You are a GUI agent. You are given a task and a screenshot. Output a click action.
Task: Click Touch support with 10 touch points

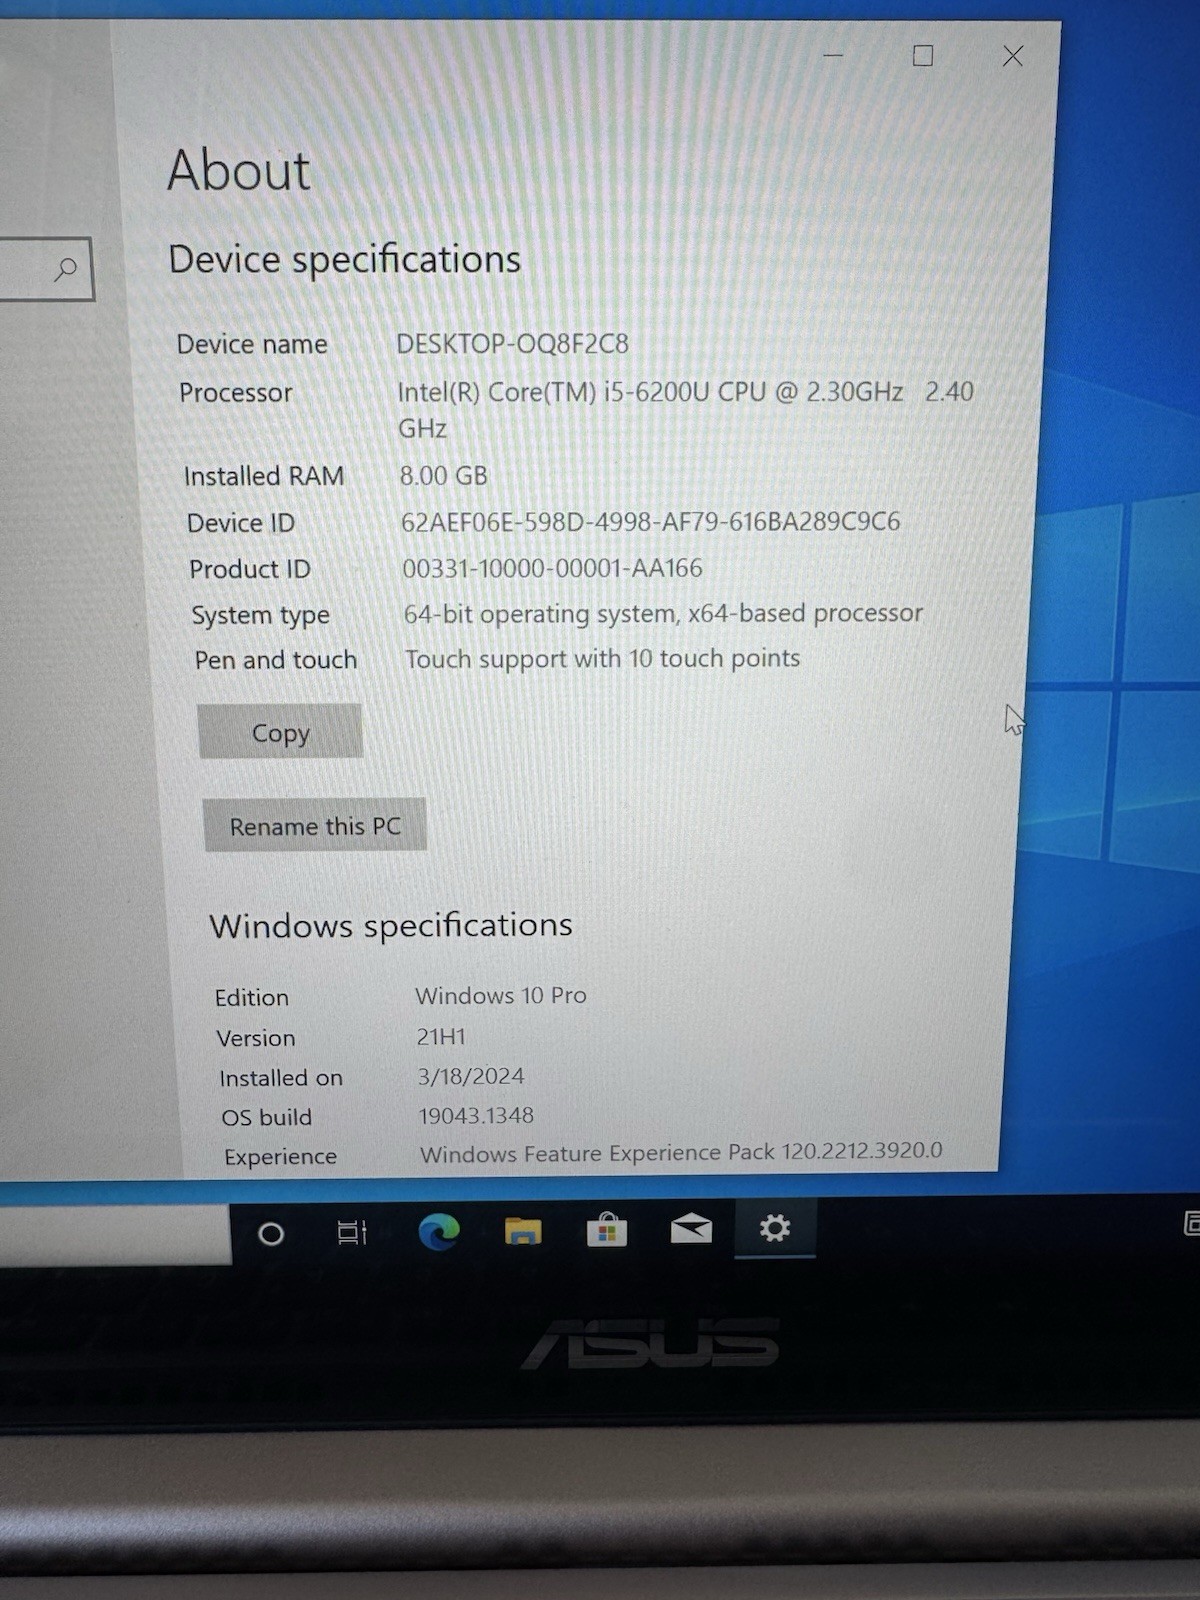click(x=602, y=659)
